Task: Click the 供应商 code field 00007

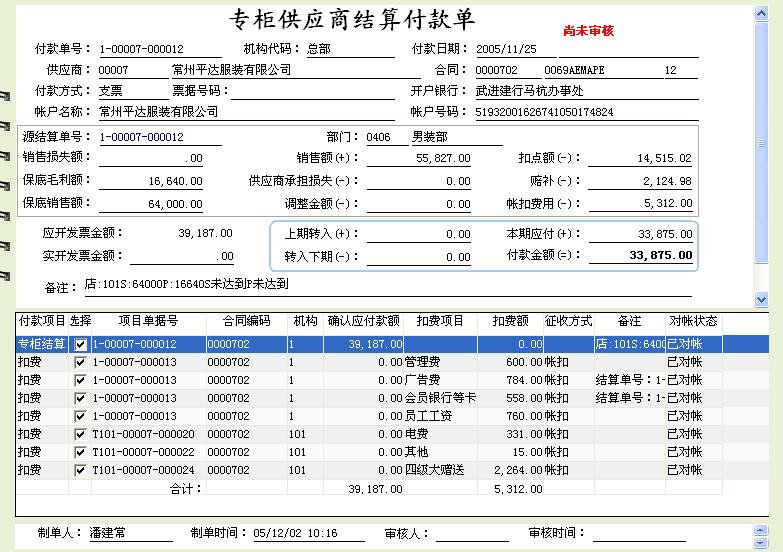Action: 133,70
